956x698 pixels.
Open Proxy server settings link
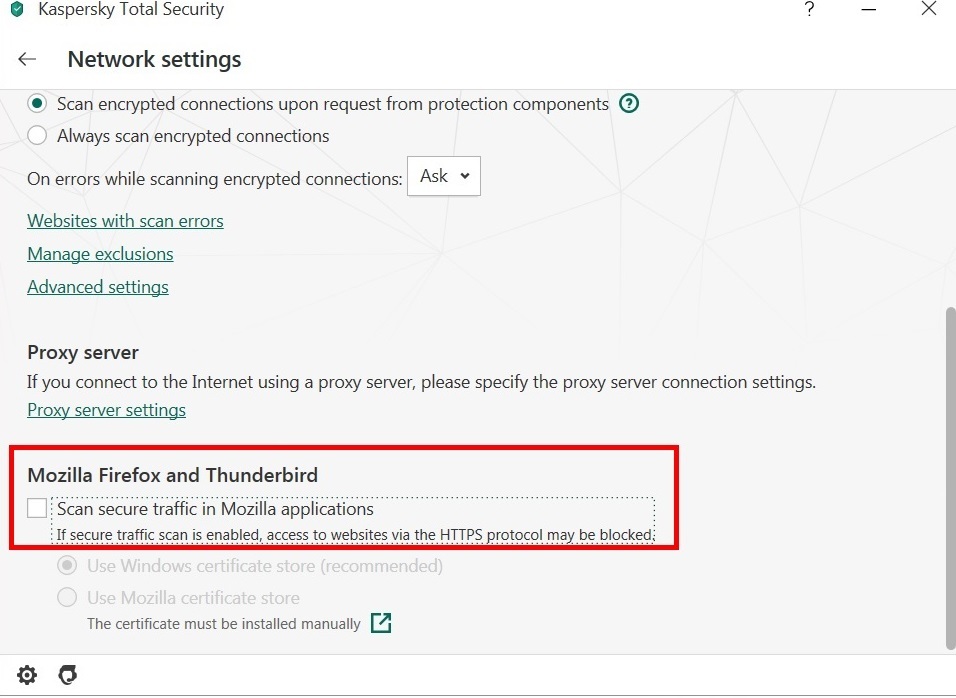coord(106,410)
